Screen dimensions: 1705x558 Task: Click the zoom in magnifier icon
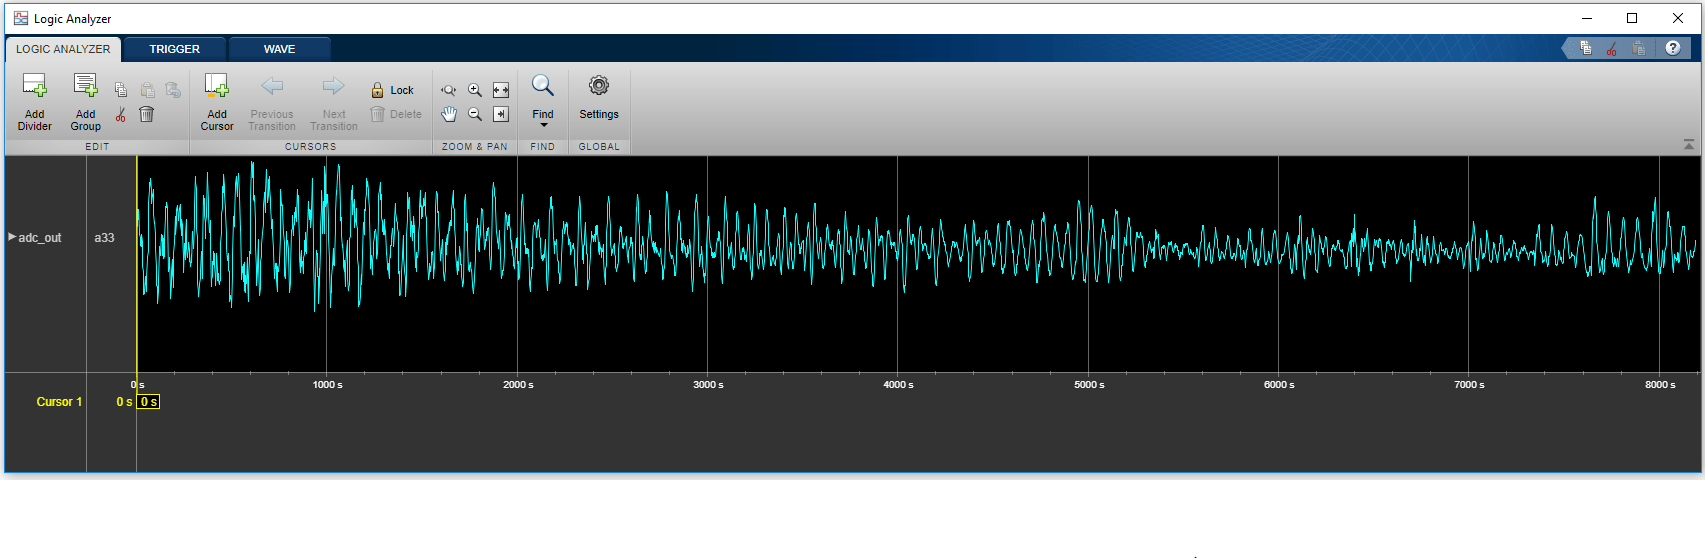click(x=475, y=90)
